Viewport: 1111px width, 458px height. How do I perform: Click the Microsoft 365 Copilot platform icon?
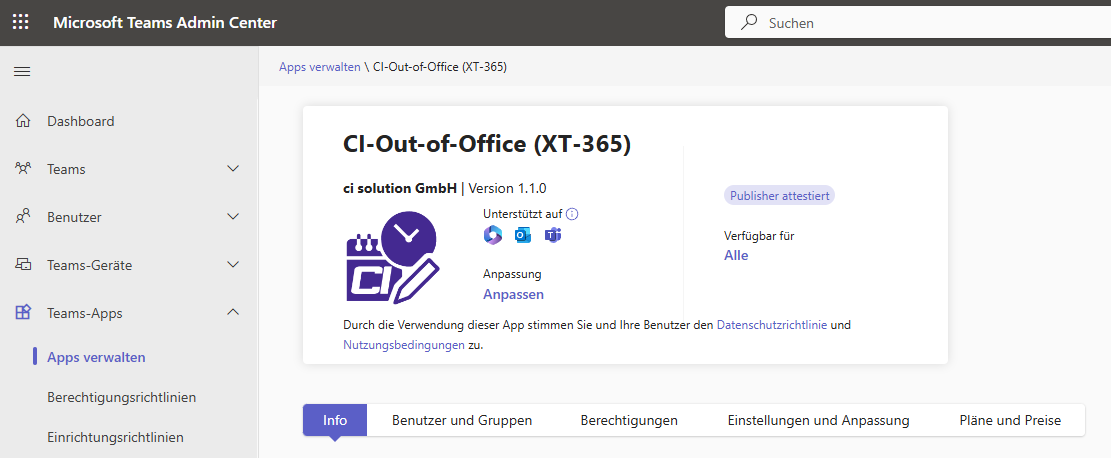pos(492,235)
